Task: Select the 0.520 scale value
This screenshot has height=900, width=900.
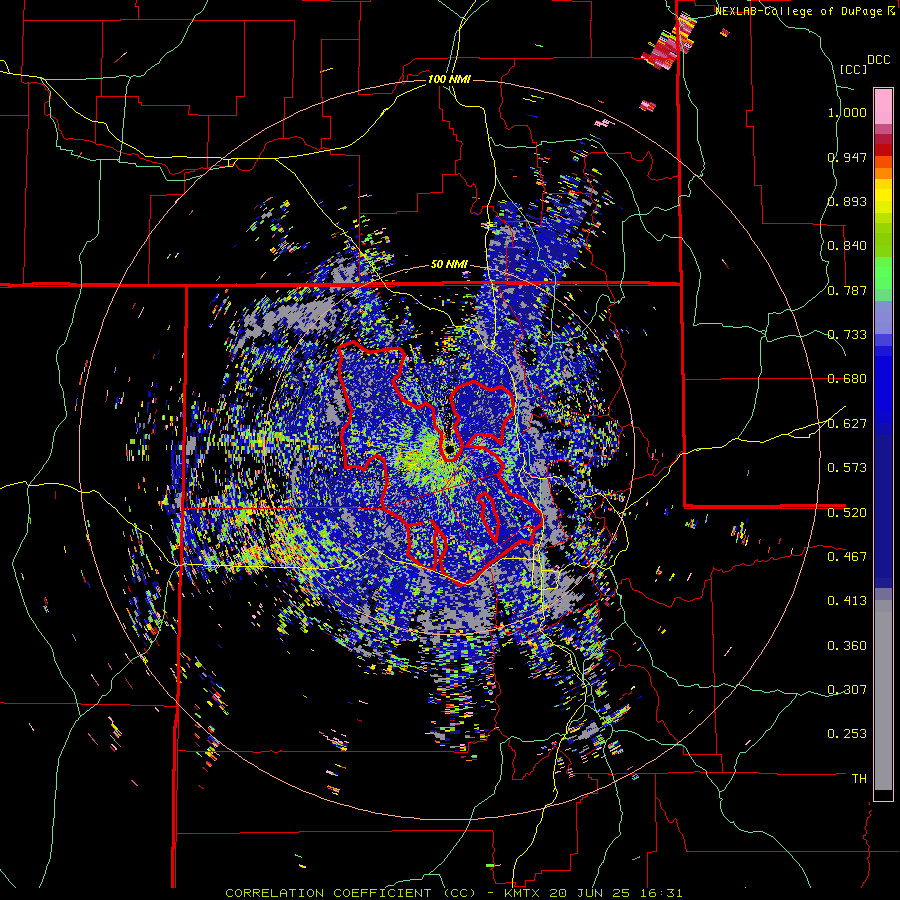Action: [847, 512]
